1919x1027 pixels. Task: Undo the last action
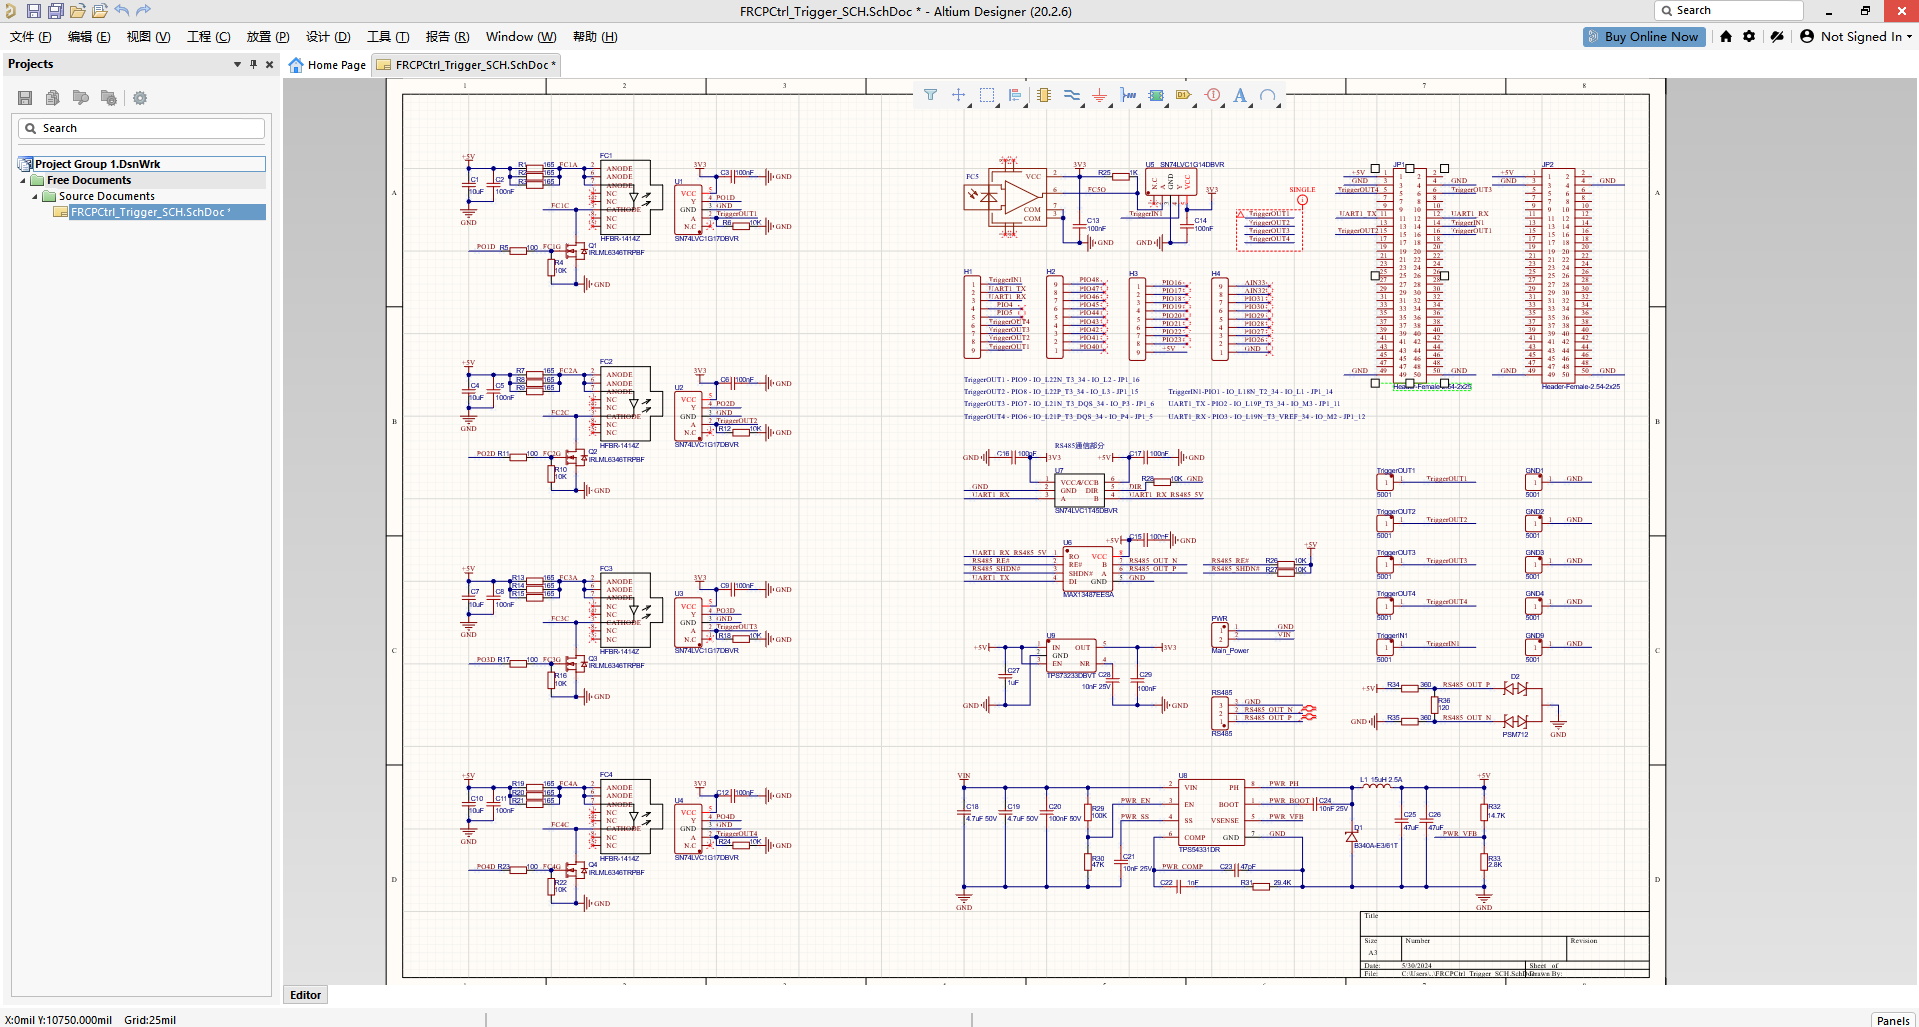coord(122,11)
